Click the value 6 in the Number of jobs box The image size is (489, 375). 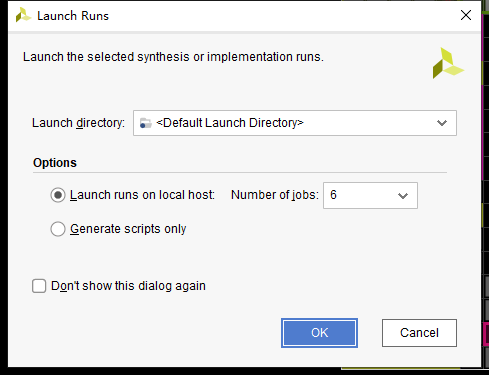point(333,195)
